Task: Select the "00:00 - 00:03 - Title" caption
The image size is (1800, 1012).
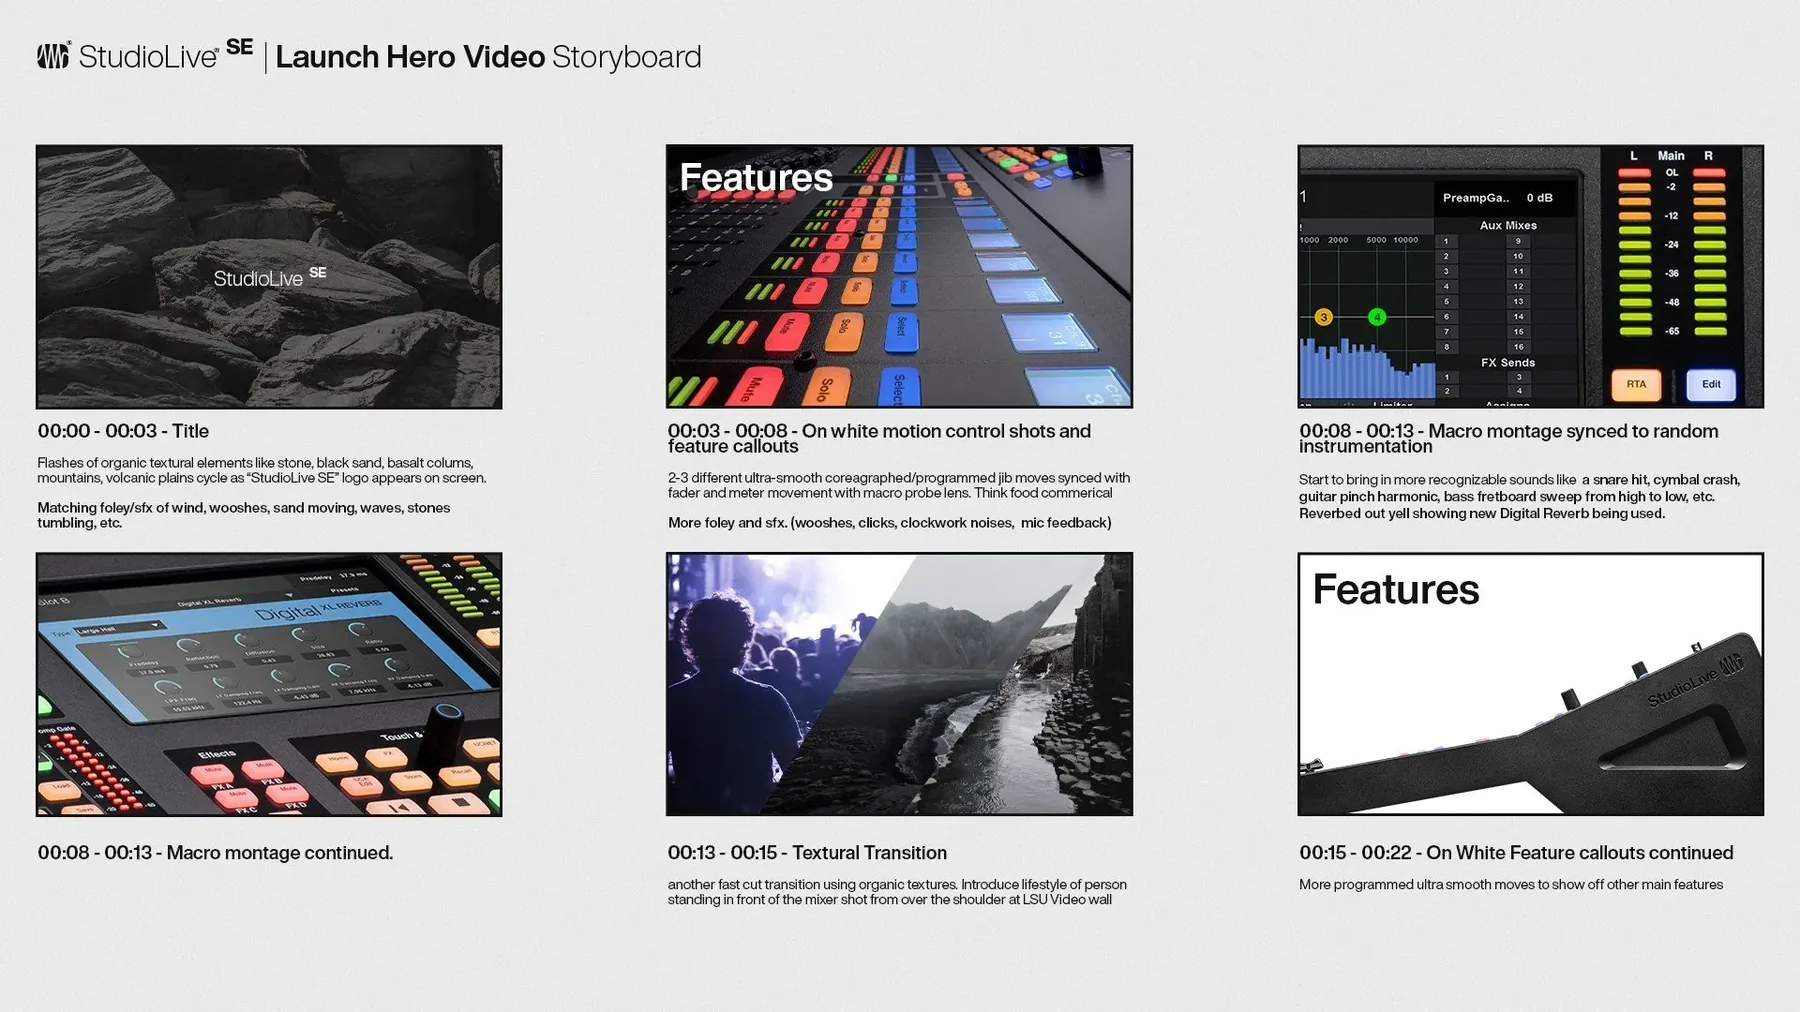Action: point(123,431)
